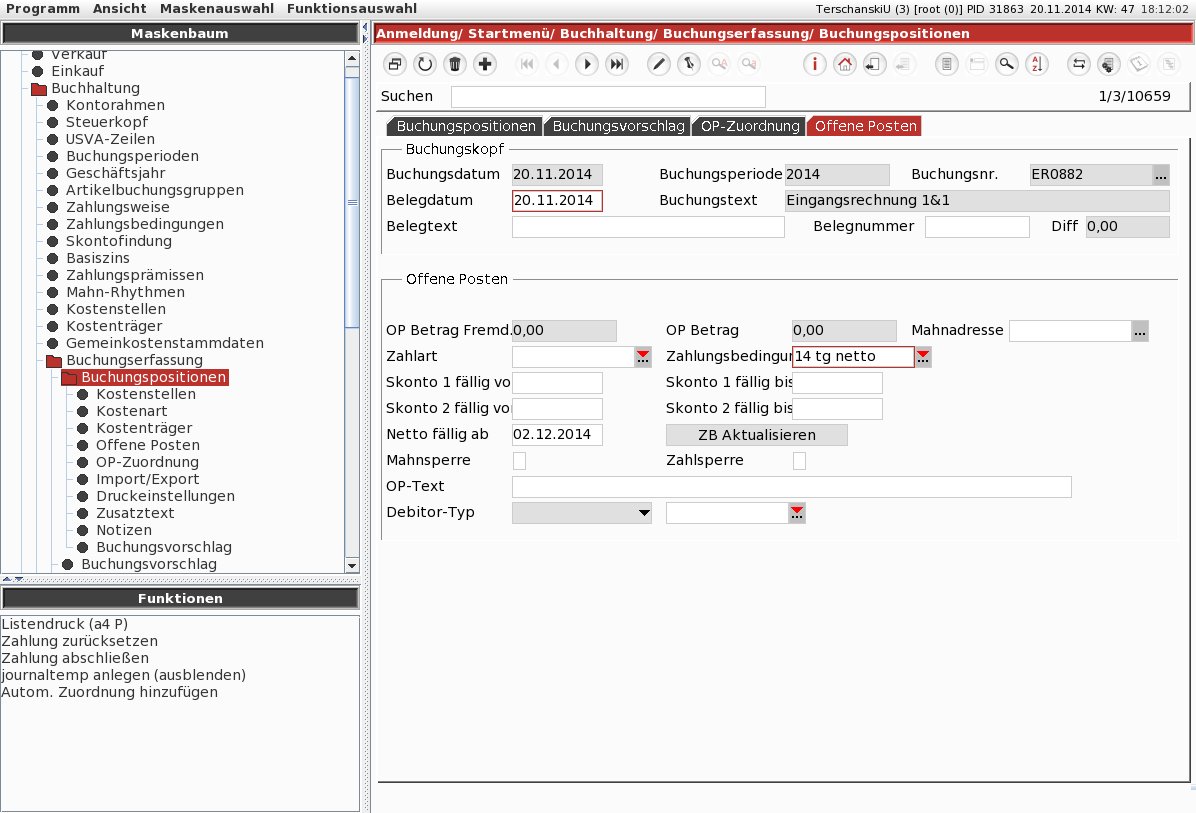Click the list document view icon
The height and width of the screenshot is (813, 1196).
[947, 64]
